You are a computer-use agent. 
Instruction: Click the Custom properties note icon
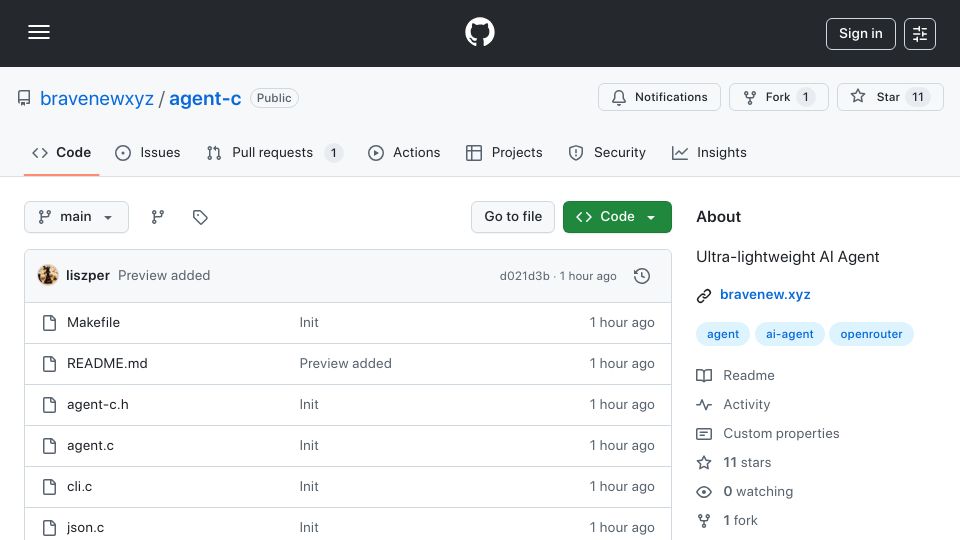click(704, 434)
